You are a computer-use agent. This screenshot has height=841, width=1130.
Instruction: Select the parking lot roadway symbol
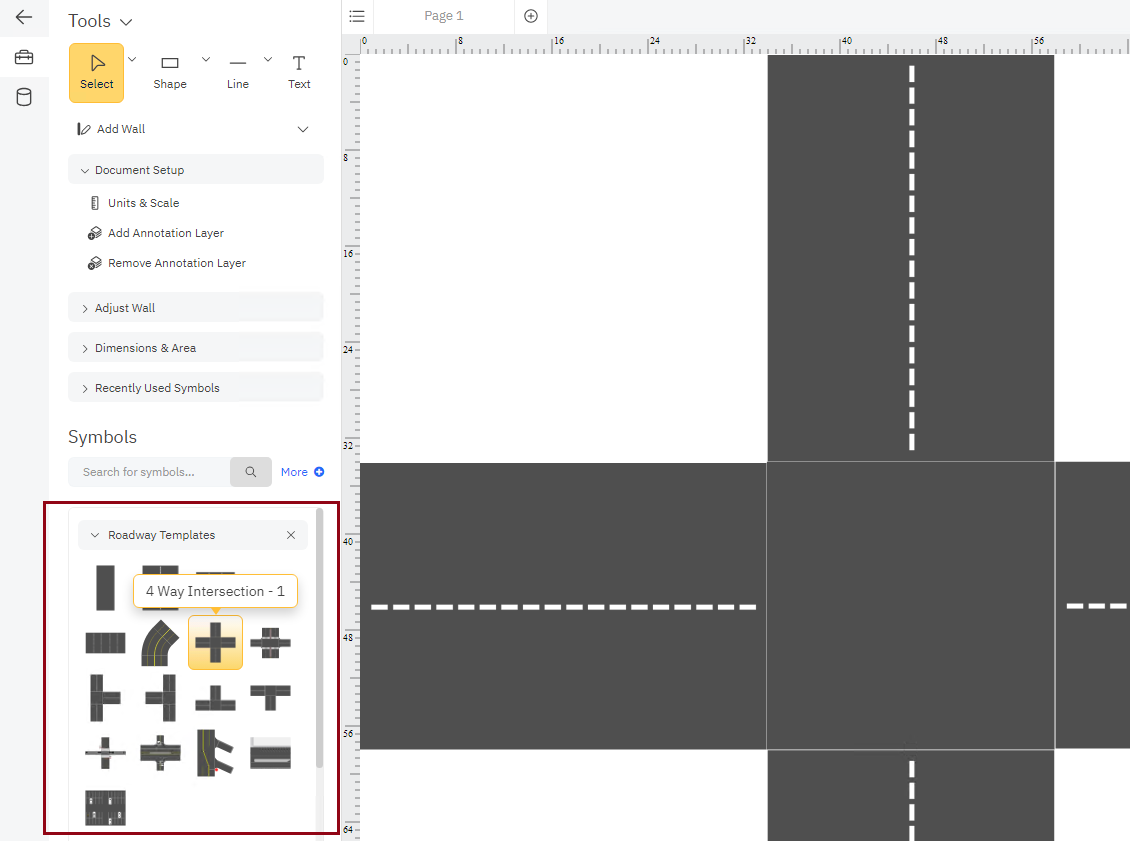(x=105, y=807)
